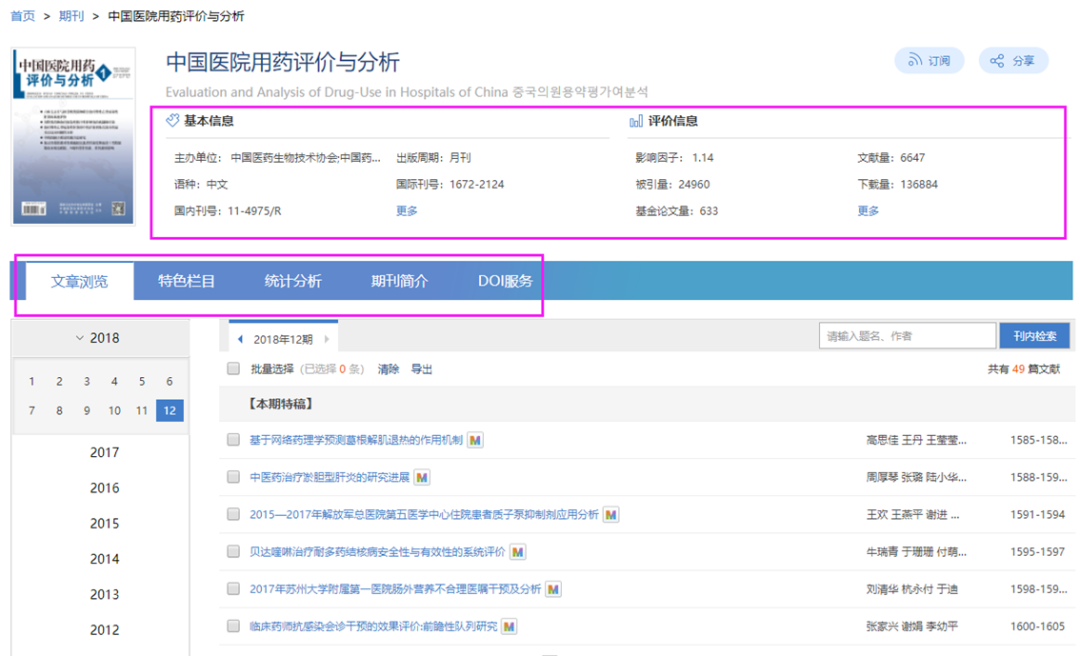Image resolution: width=1080 pixels, height=656 pixels.
Task: Click the M icon beside 中医药治疗淤胆型肝炎的研究进展
Action: click(421, 477)
